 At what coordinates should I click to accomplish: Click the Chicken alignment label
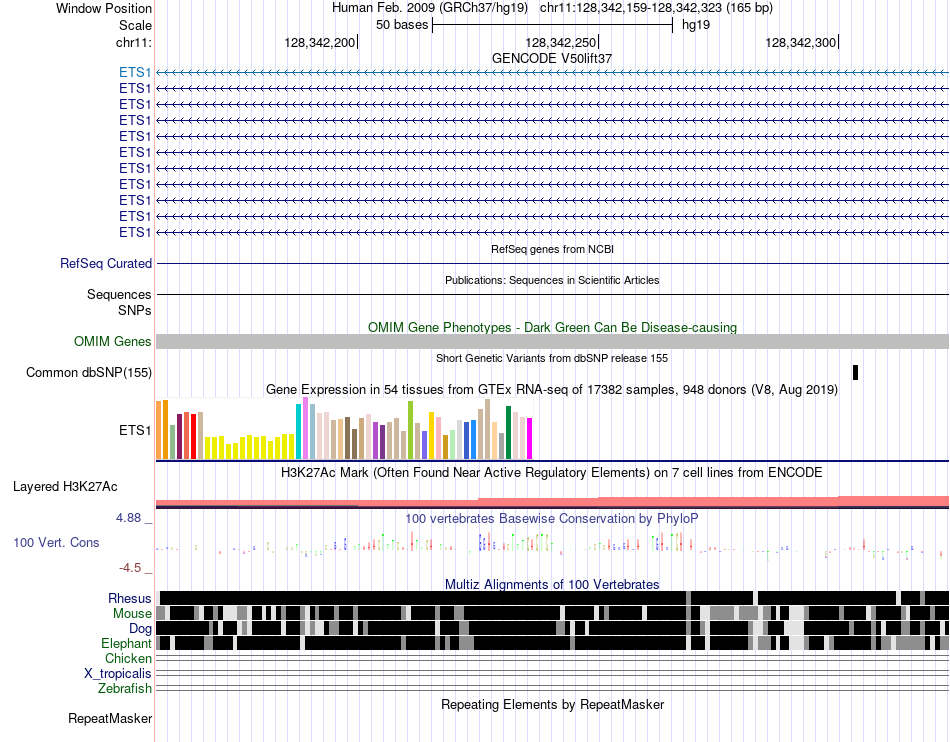click(128, 658)
